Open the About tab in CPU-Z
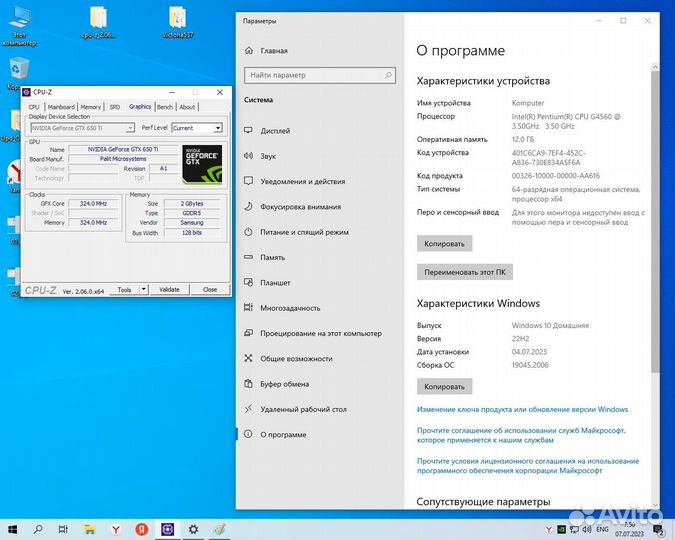This screenshot has height=540, width=675. click(x=187, y=107)
